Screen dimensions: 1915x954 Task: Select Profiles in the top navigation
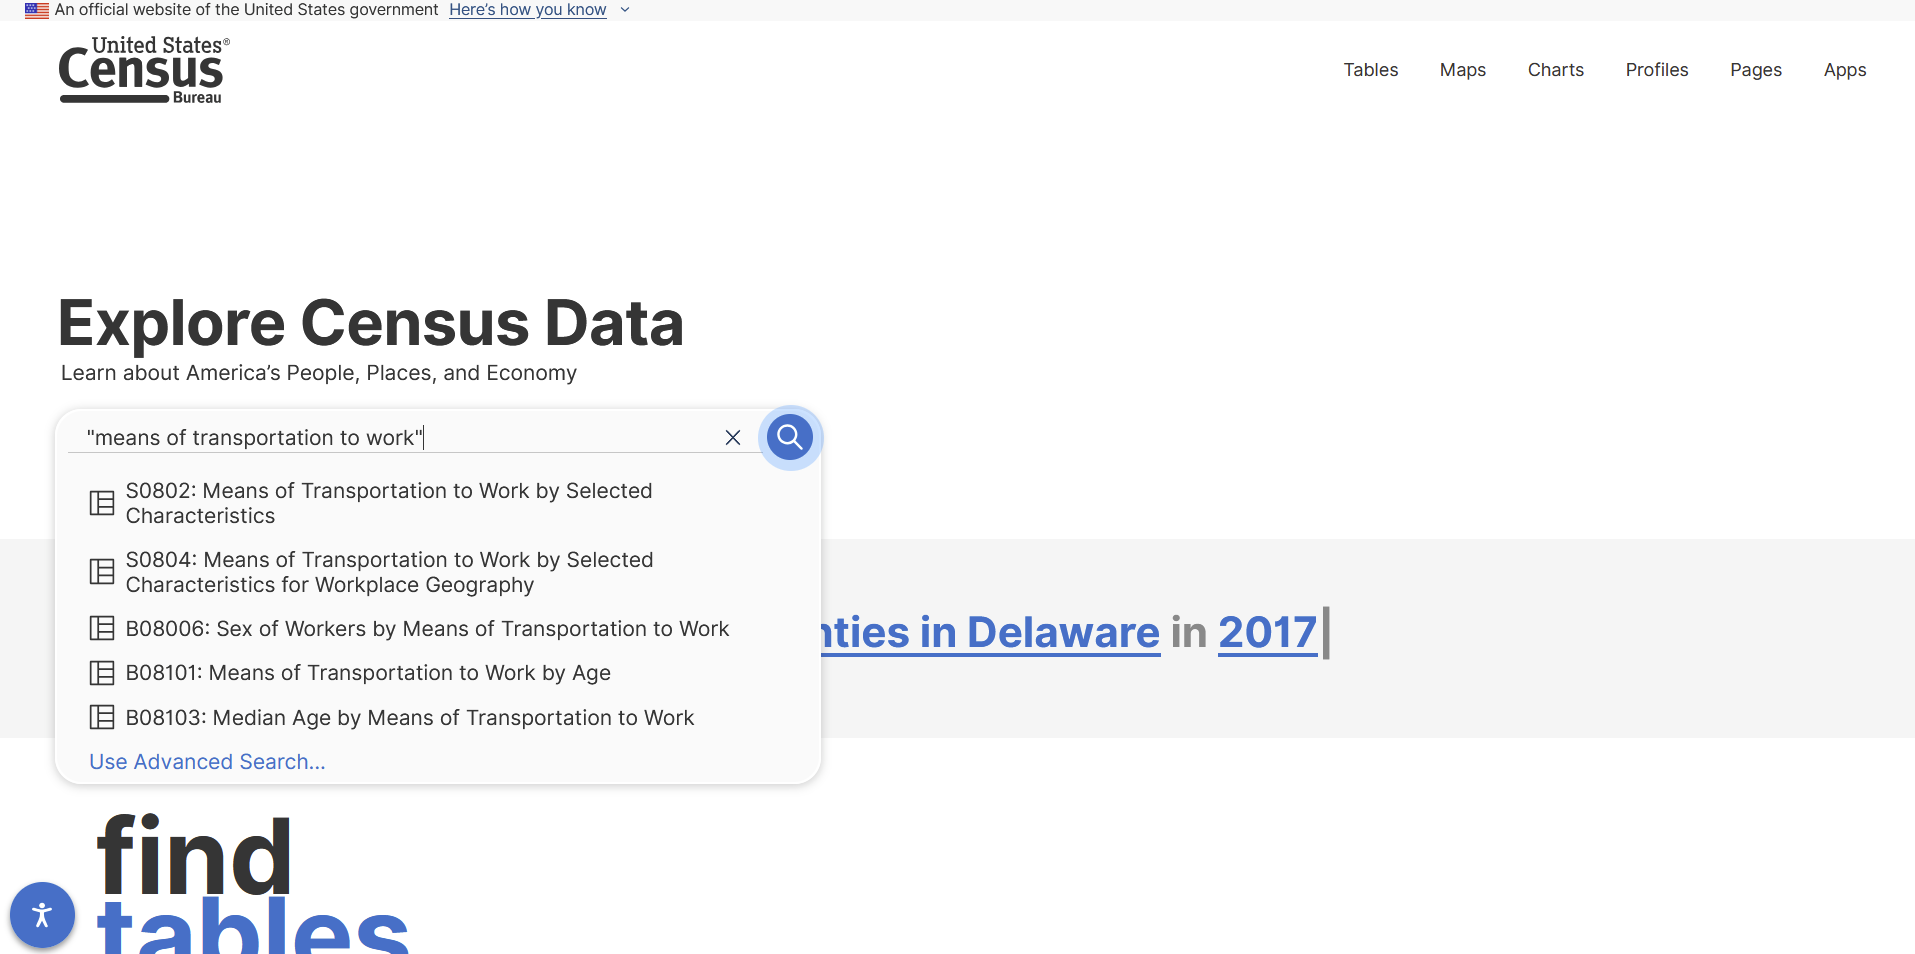click(1657, 70)
